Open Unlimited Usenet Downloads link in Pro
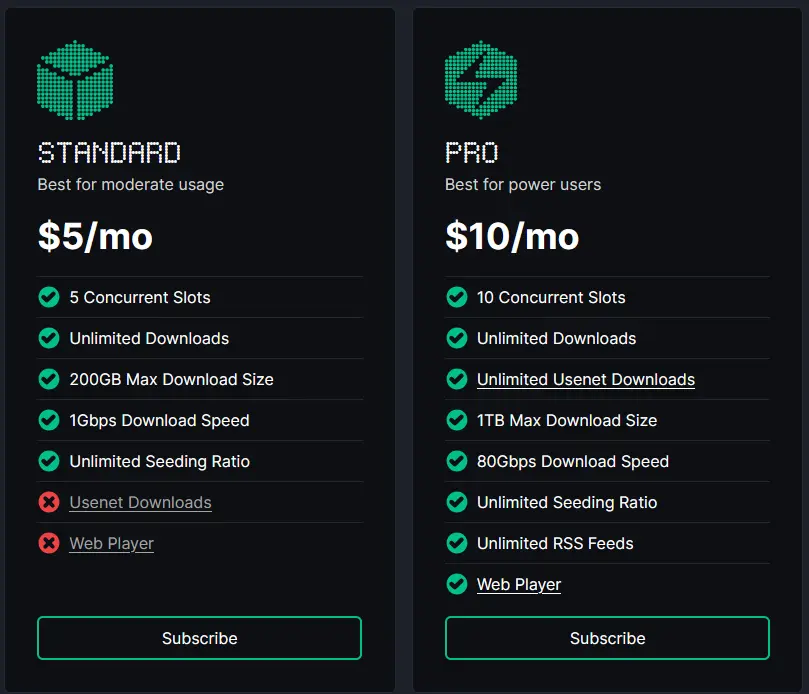This screenshot has height=694, width=809. click(586, 379)
